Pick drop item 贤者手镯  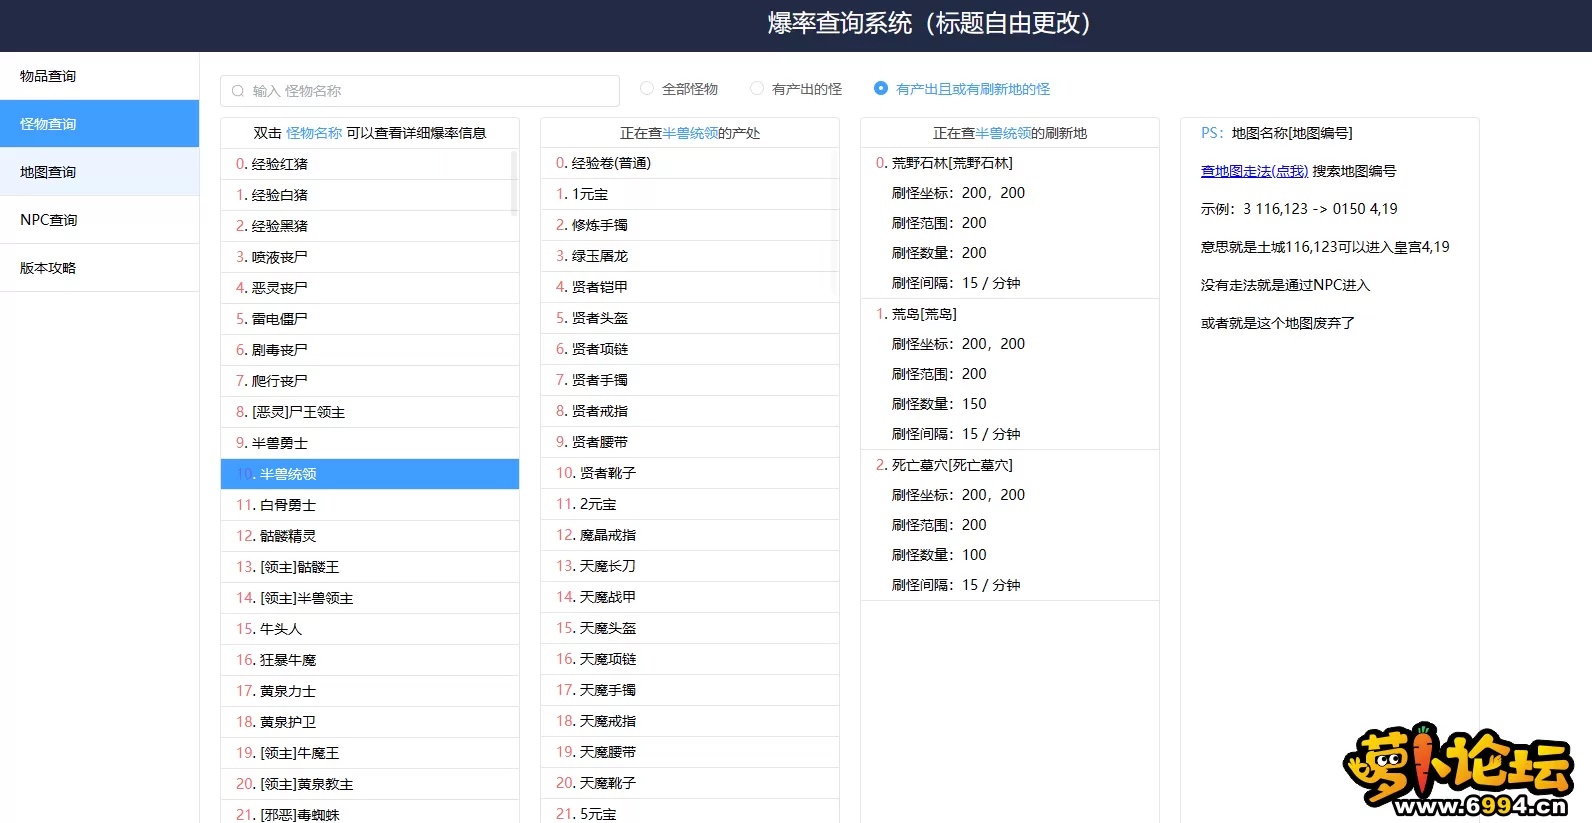[689, 380]
